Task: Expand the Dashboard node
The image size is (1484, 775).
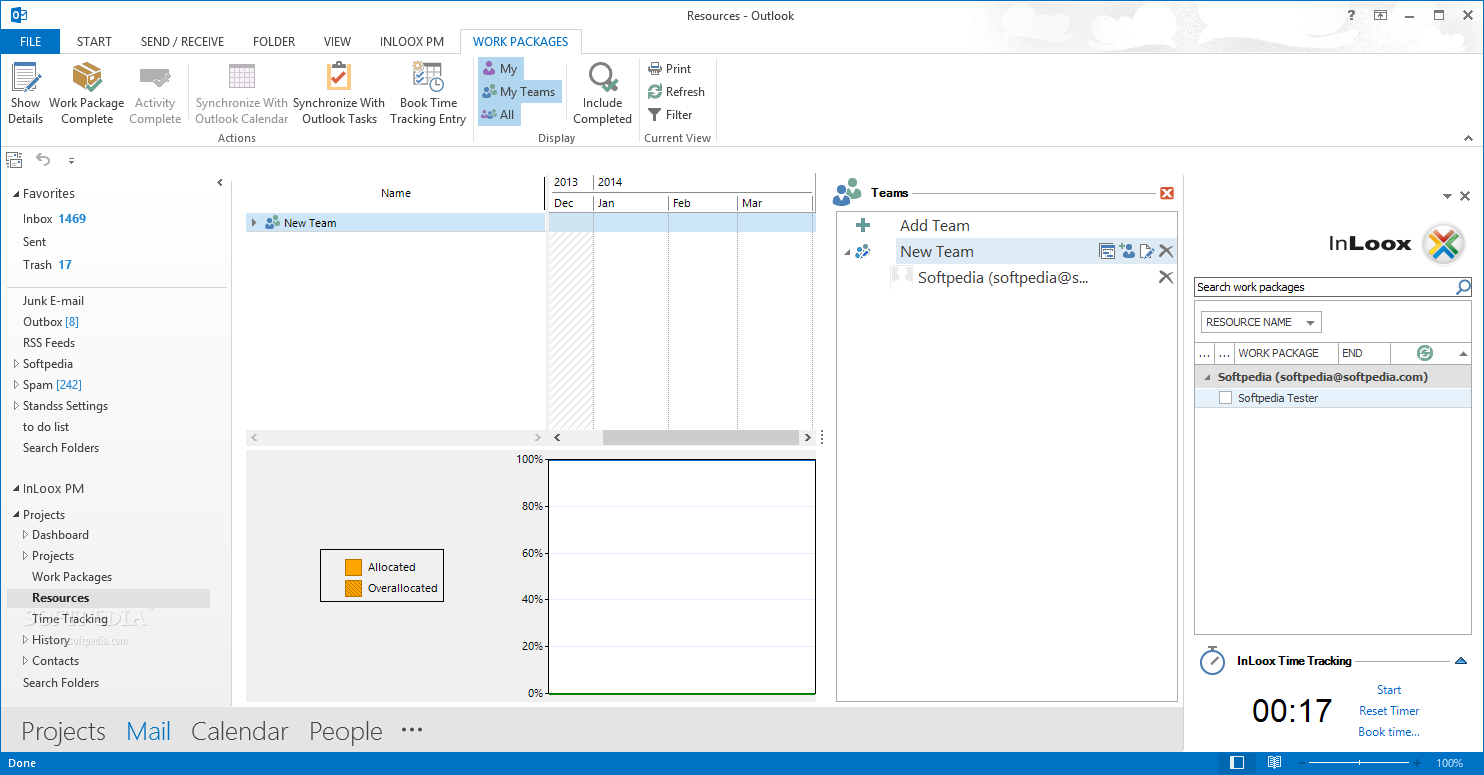Action: (25, 535)
